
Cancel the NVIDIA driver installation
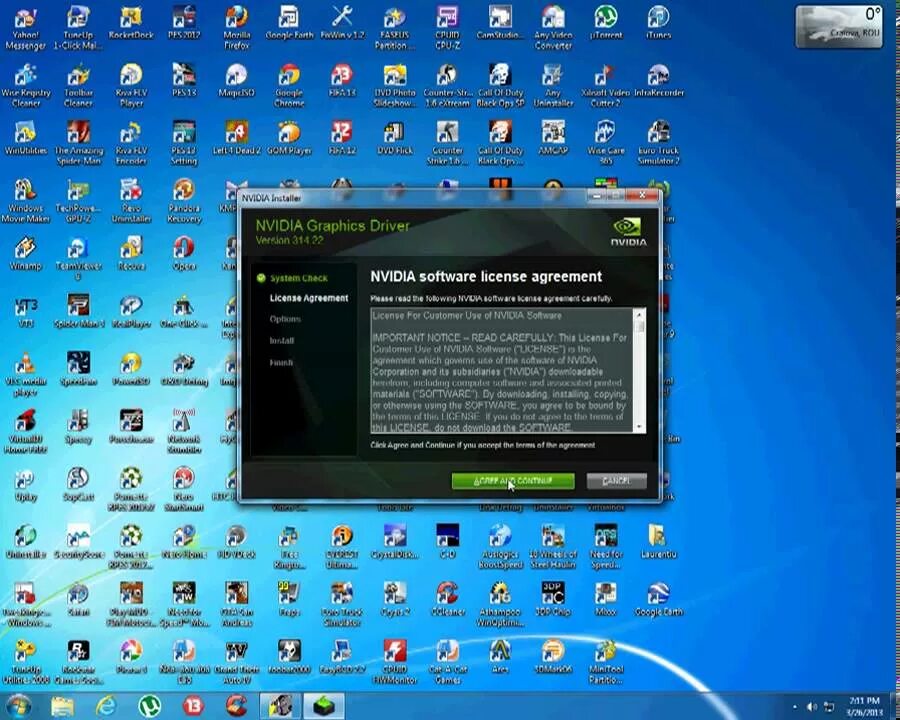[x=616, y=481]
